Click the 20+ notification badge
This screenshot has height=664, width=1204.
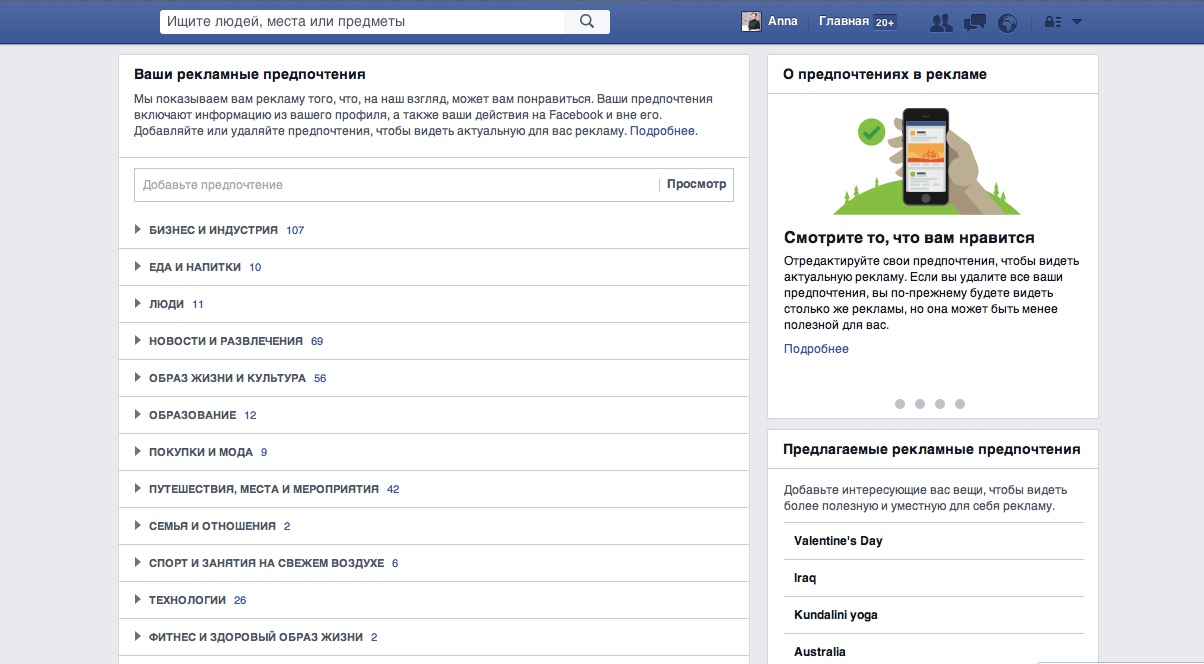(885, 22)
